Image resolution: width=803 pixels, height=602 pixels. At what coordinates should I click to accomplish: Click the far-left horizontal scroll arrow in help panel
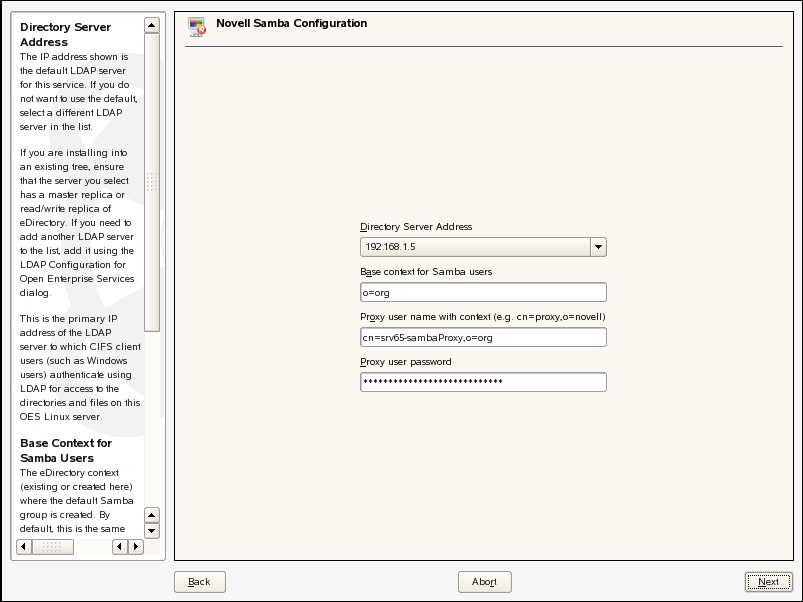(24, 547)
